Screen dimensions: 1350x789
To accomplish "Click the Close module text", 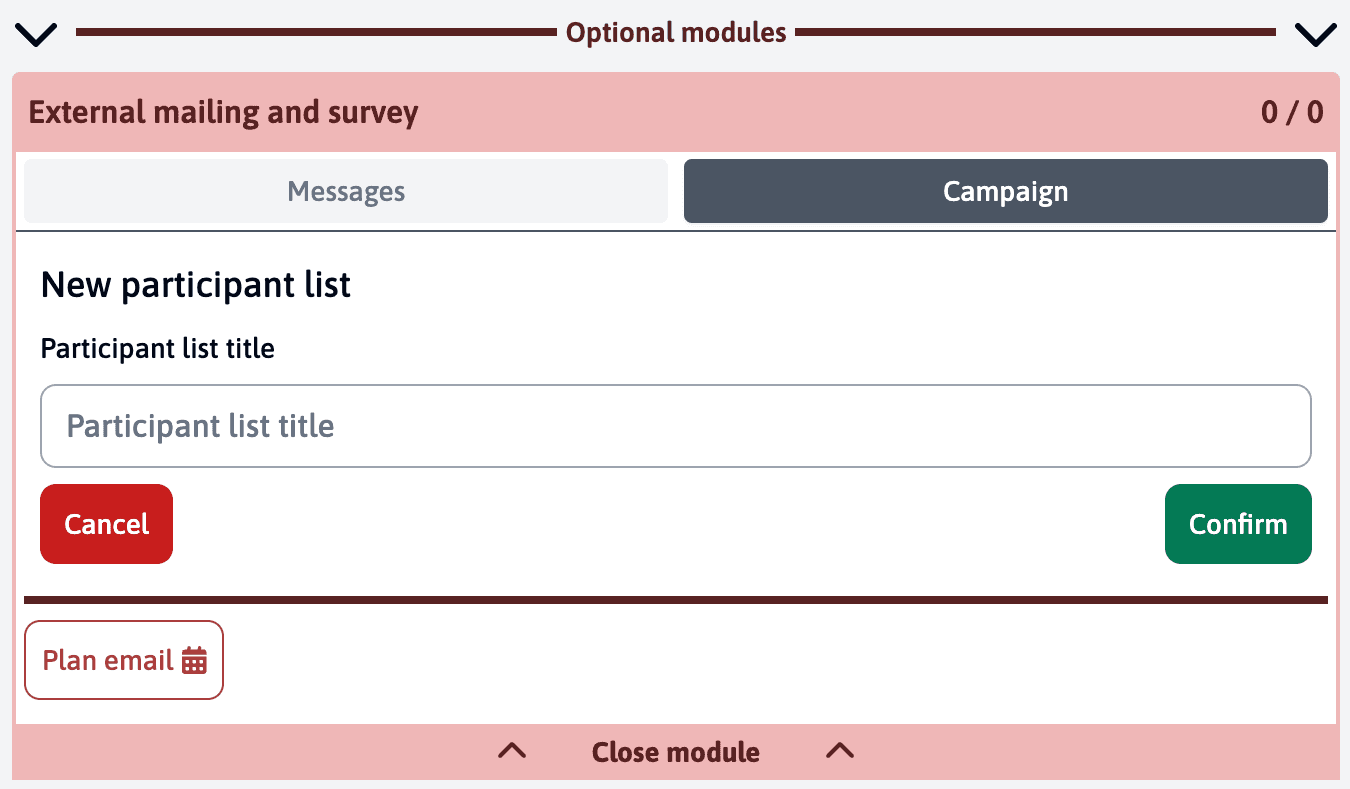I will tap(676, 752).
